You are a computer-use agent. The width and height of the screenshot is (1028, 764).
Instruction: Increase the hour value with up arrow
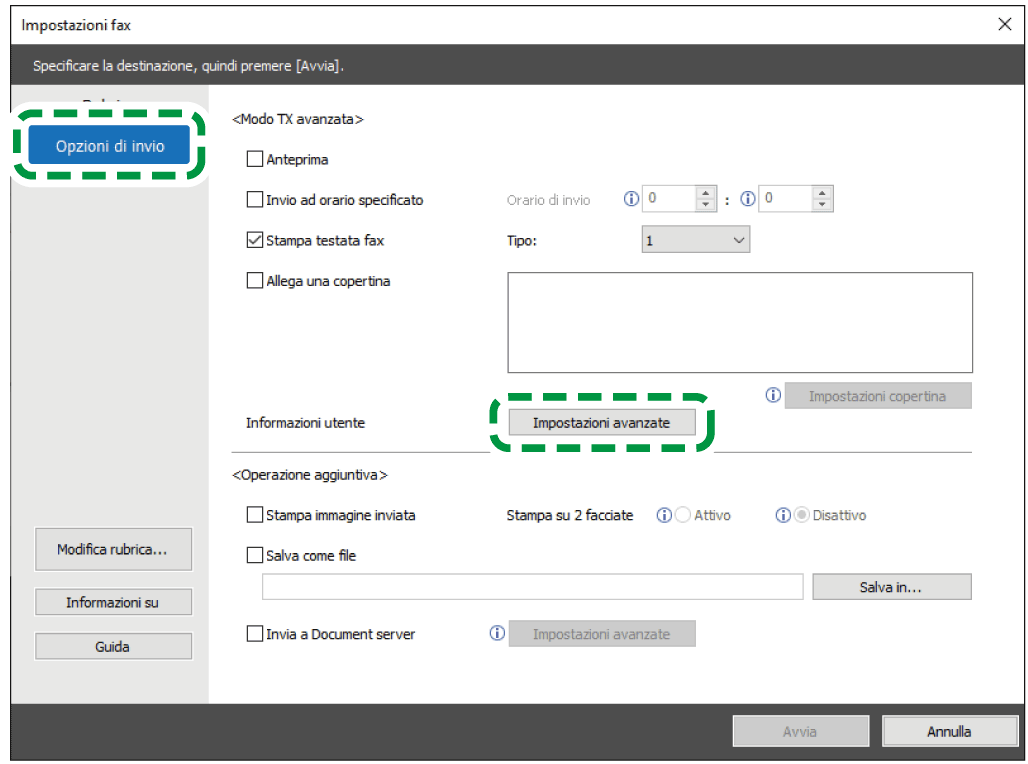[x=706, y=193]
